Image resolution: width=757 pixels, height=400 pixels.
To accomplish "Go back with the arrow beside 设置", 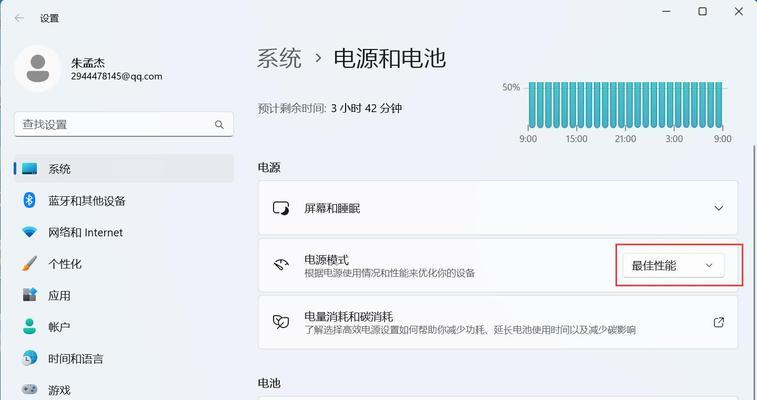I will tap(19, 18).
